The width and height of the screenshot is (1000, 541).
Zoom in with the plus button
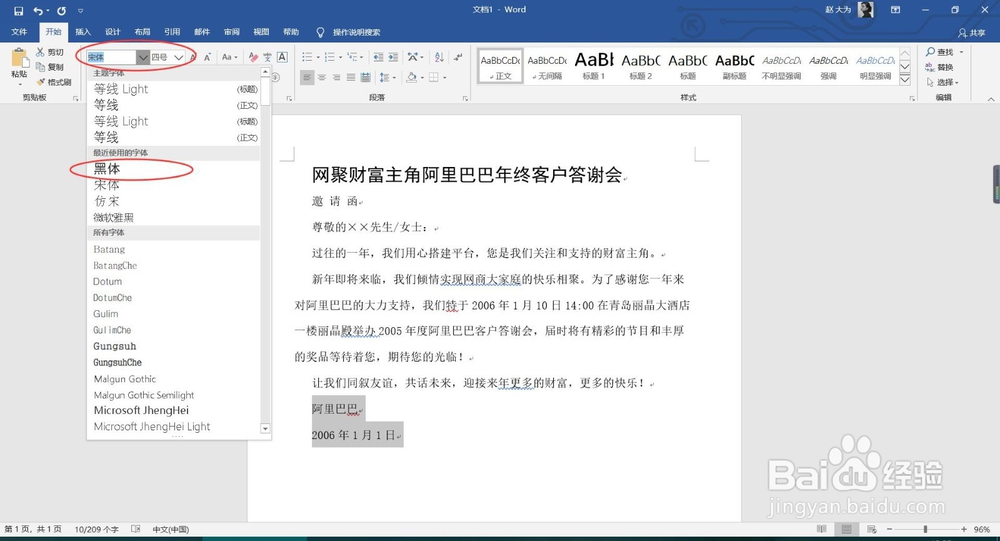coord(964,530)
